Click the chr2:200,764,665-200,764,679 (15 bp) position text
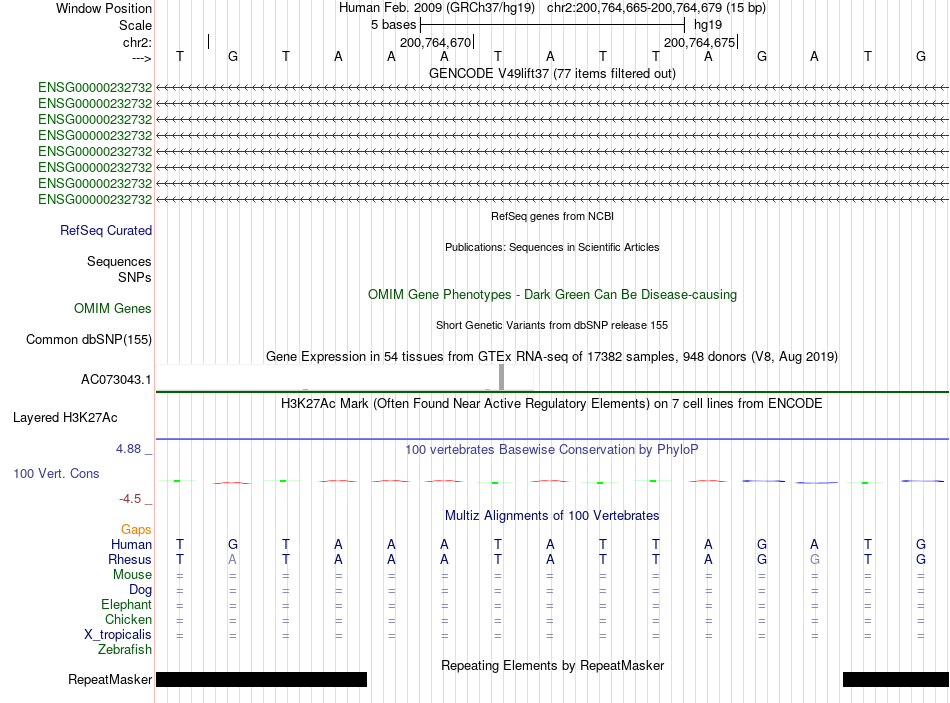 [x=656, y=8]
